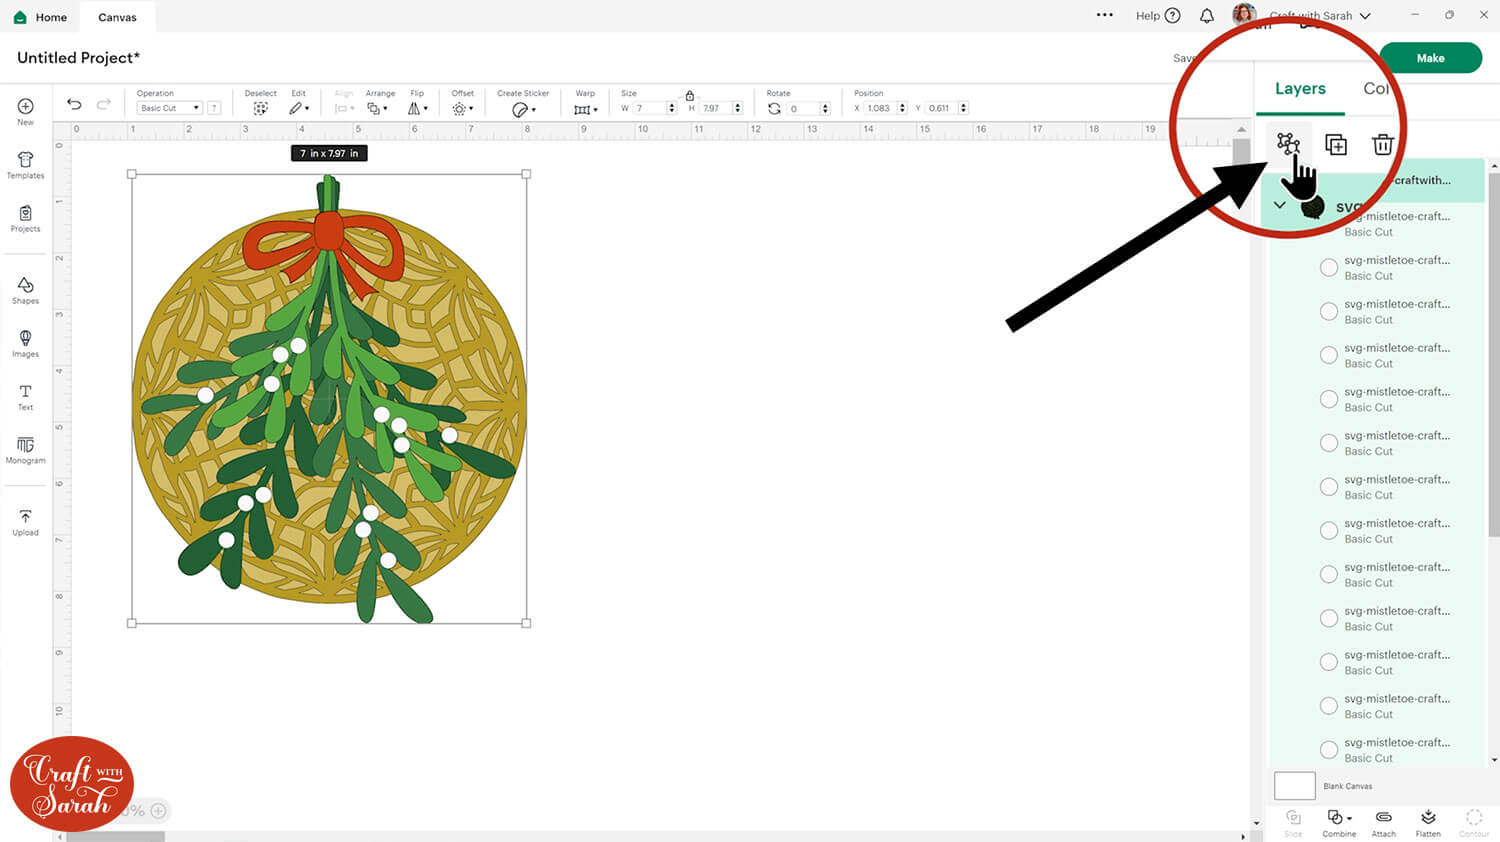Click the X position stepper arrows
Image resolution: width=1500 pixels, height=842 pixels.
pyautogui.click(x=903, y=108)
